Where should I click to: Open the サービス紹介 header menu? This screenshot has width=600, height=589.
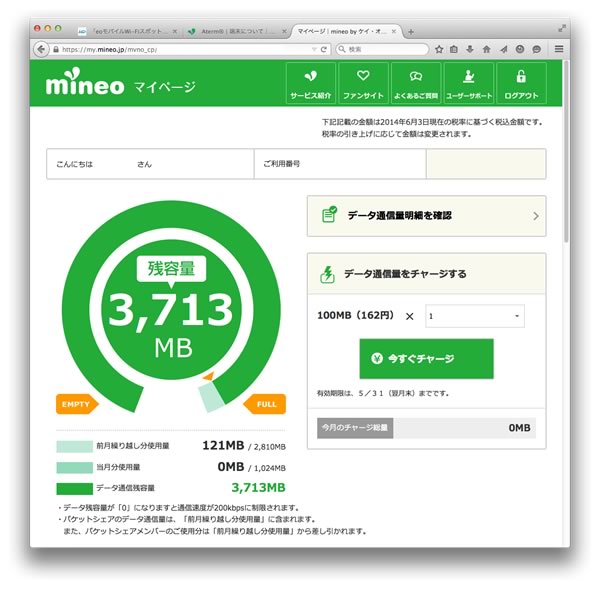310,83
